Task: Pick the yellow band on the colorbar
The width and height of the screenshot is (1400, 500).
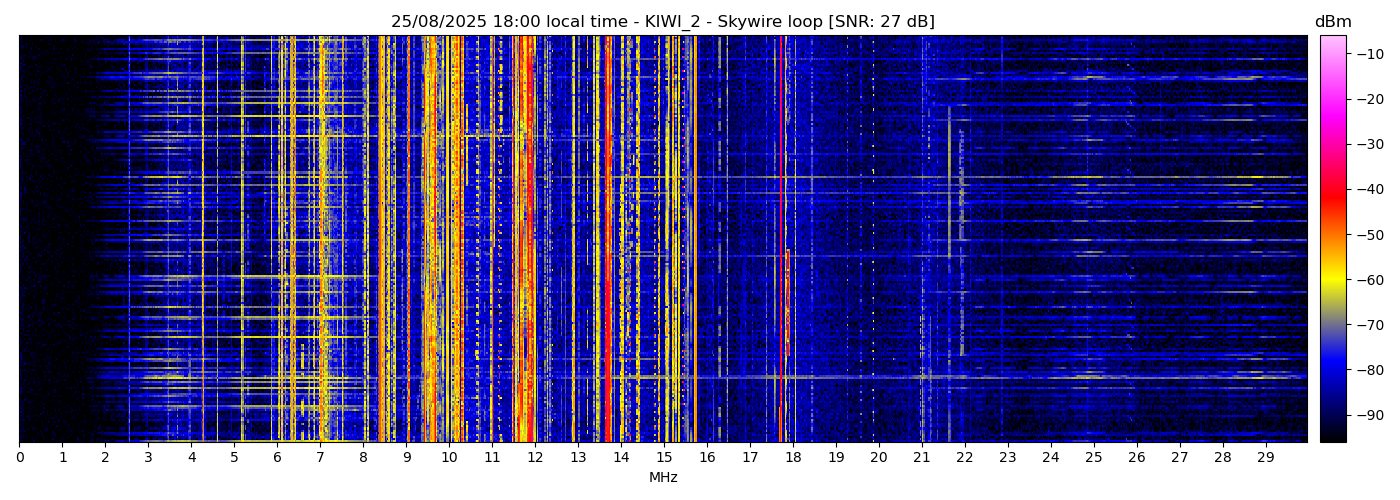Action: tap(1332, 282)
